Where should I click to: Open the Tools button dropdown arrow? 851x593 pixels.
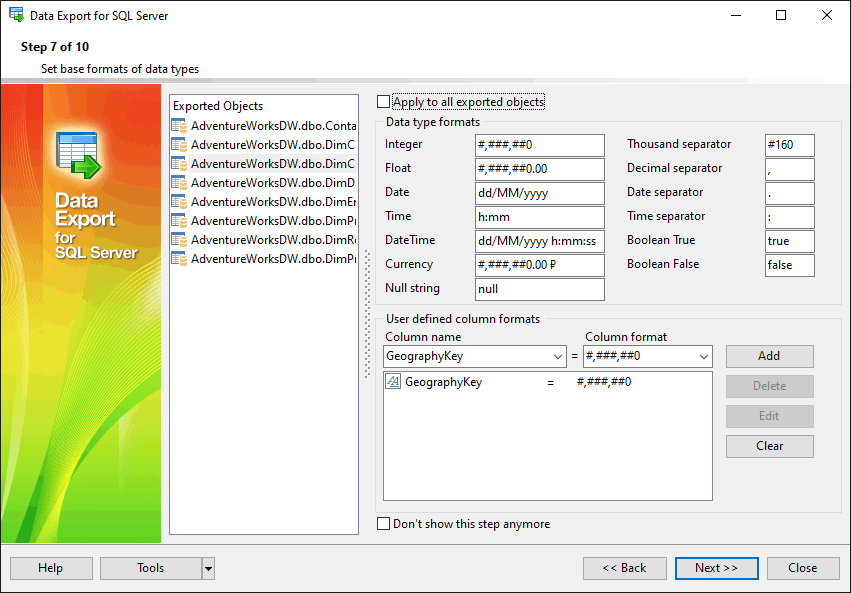208,569
